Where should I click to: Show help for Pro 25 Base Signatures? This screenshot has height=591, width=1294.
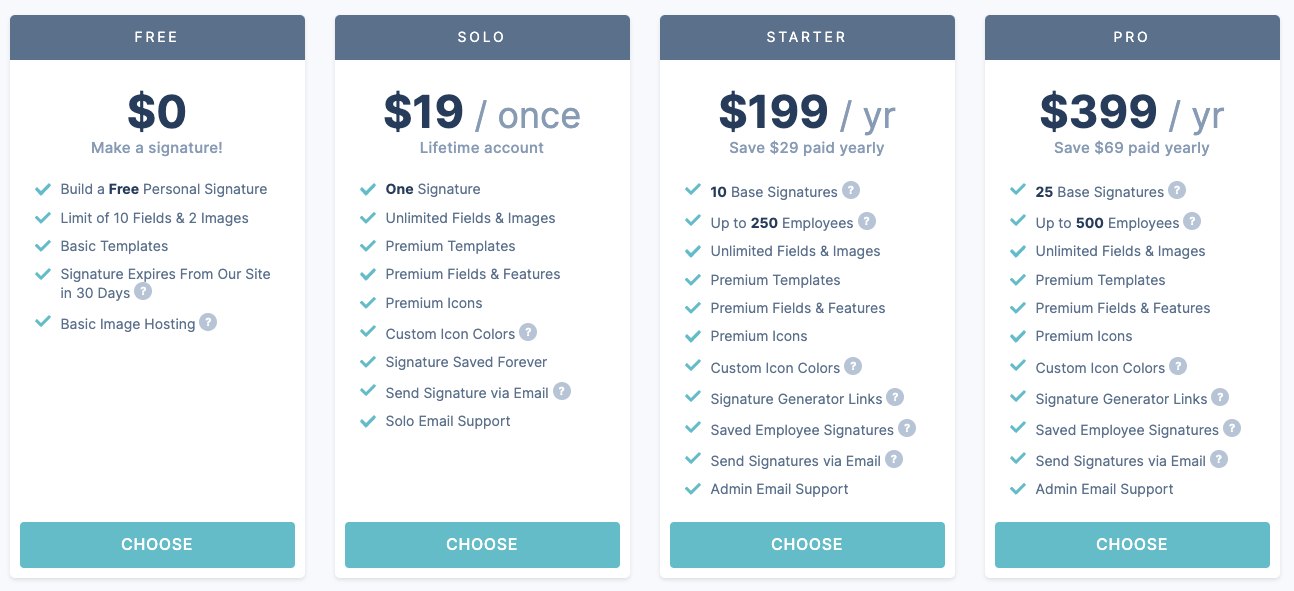1177,190
